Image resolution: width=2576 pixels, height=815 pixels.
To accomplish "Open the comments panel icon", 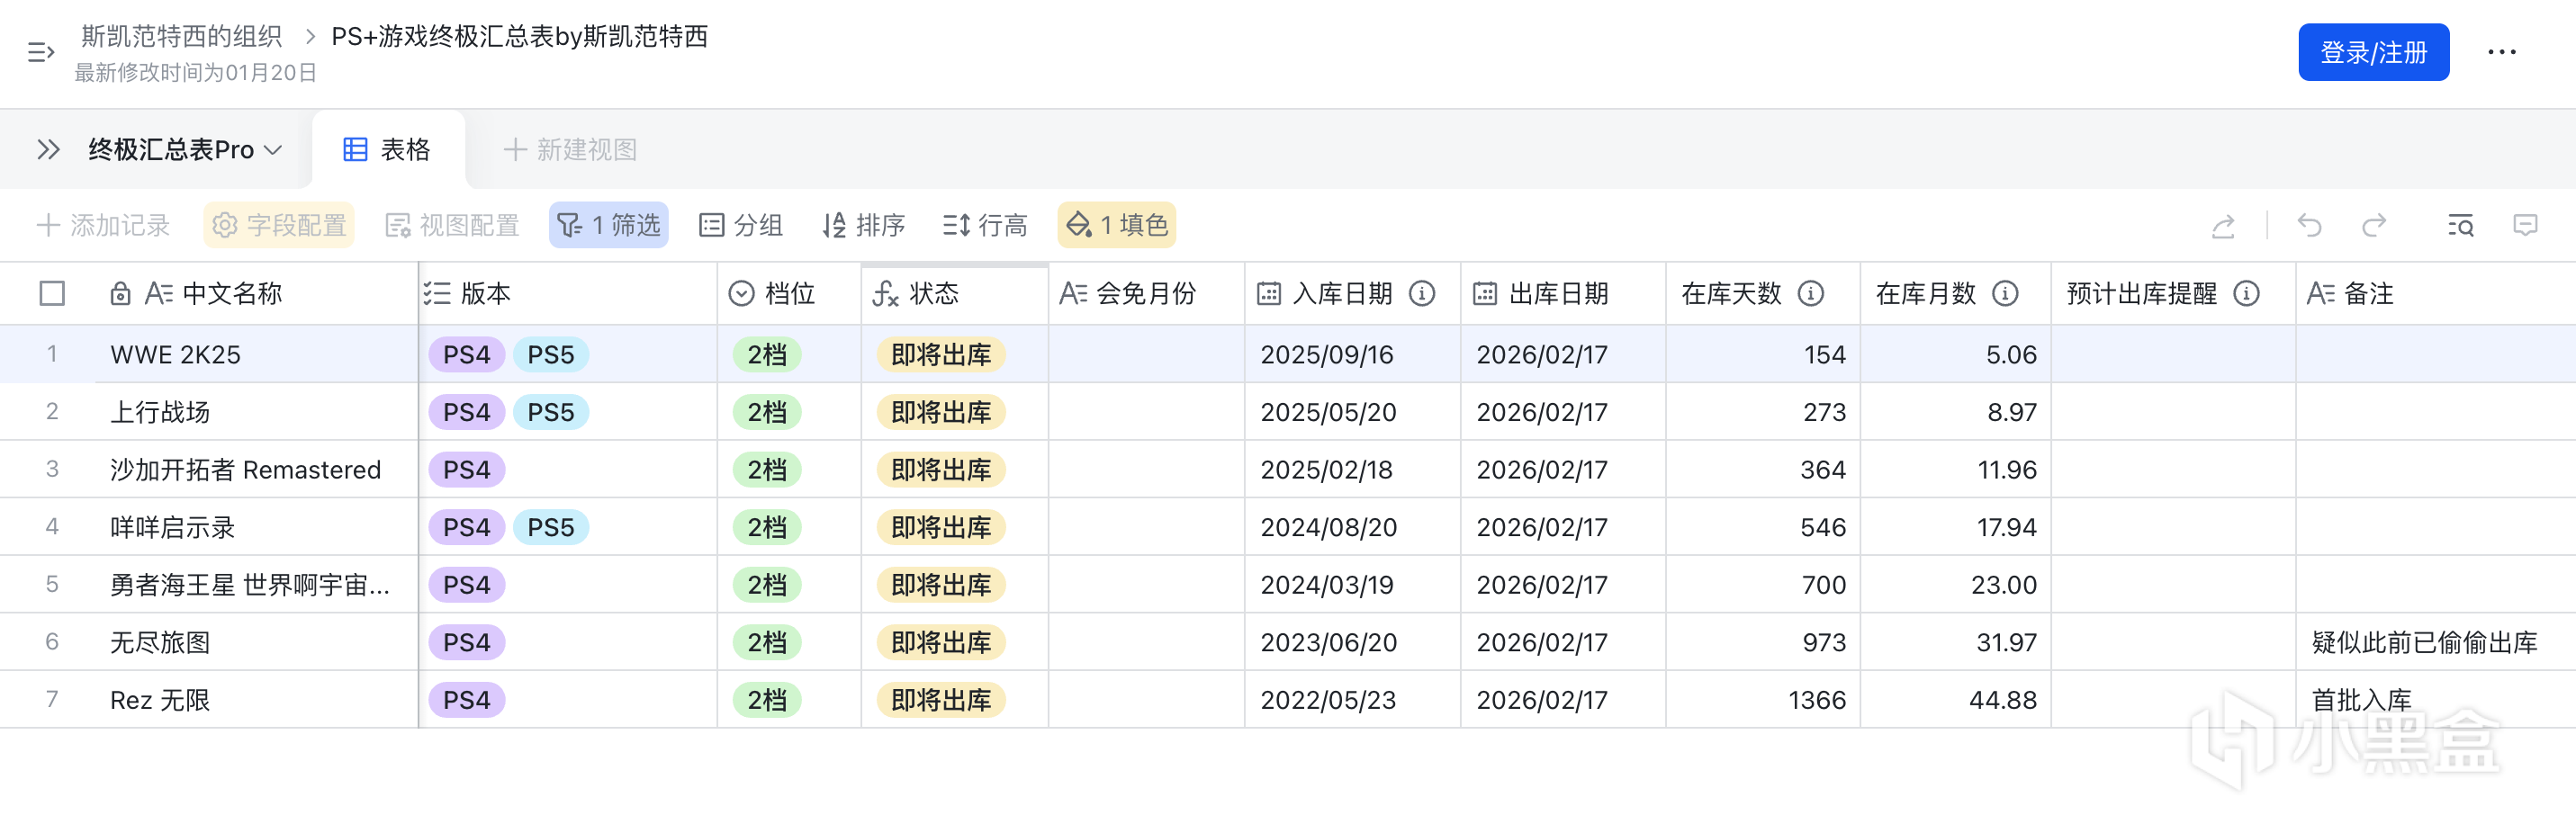I will pos(2525,226).
